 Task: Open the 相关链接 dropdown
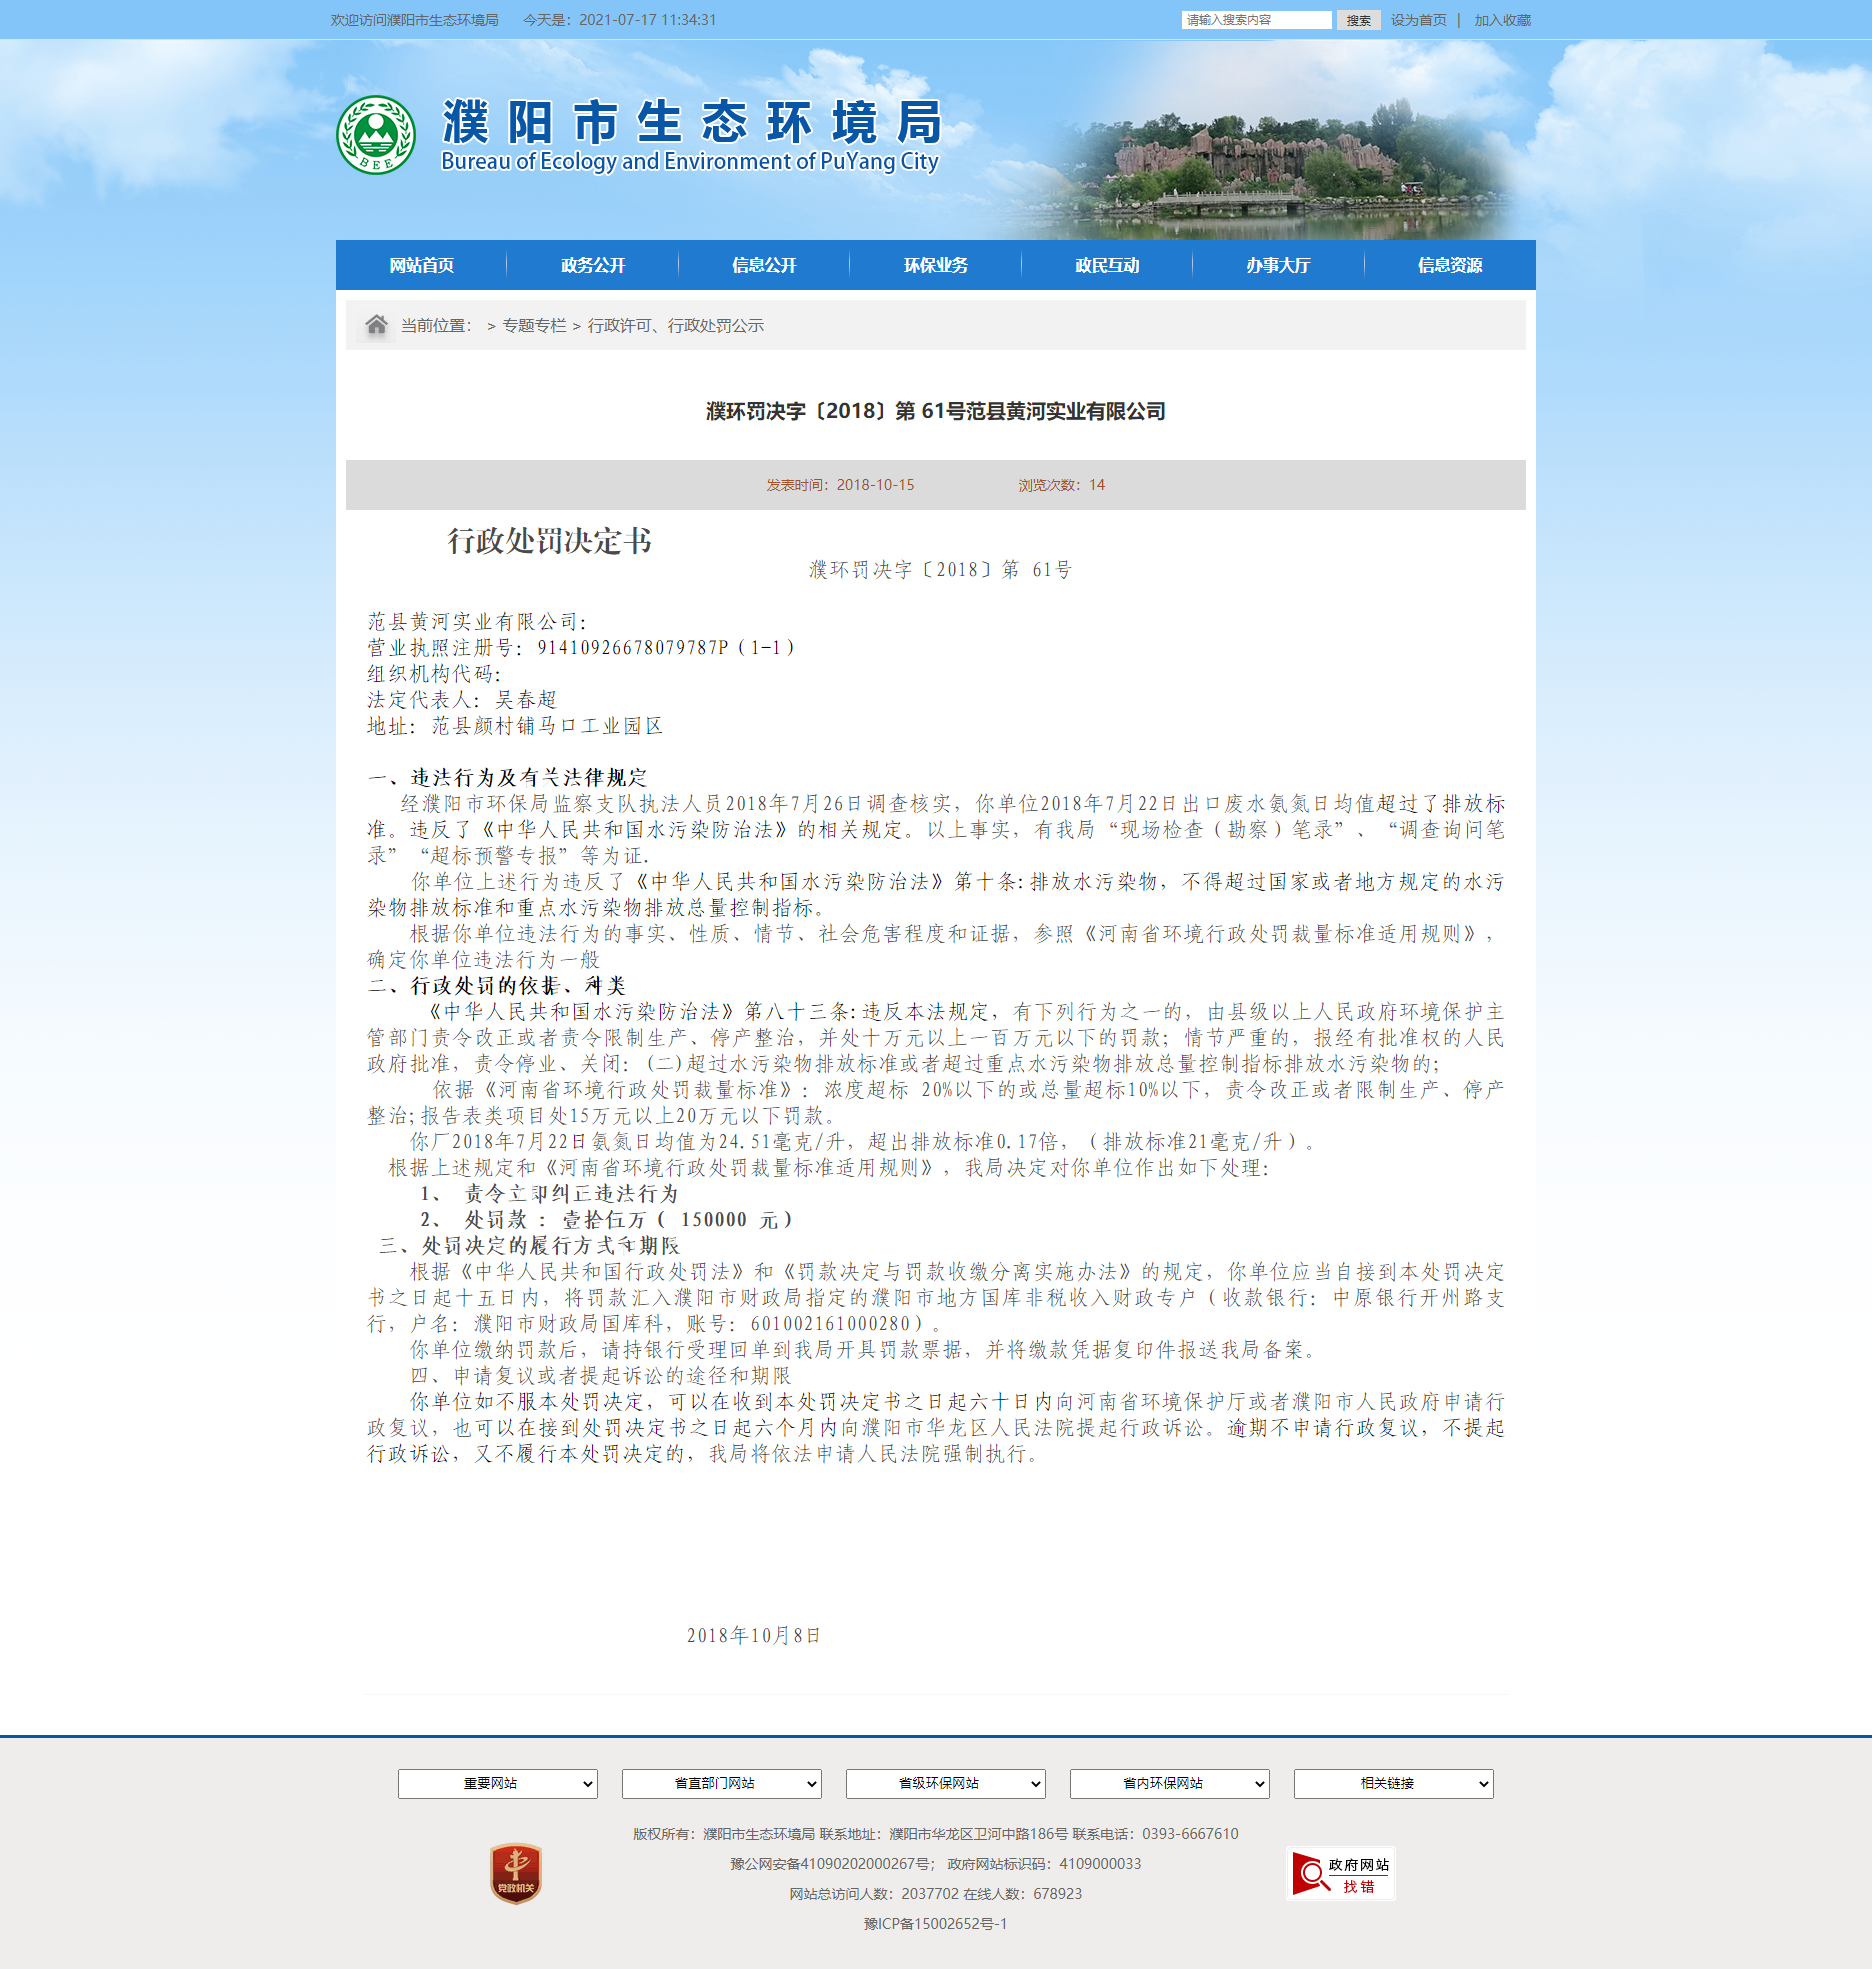click(x=1393, y=1784)
